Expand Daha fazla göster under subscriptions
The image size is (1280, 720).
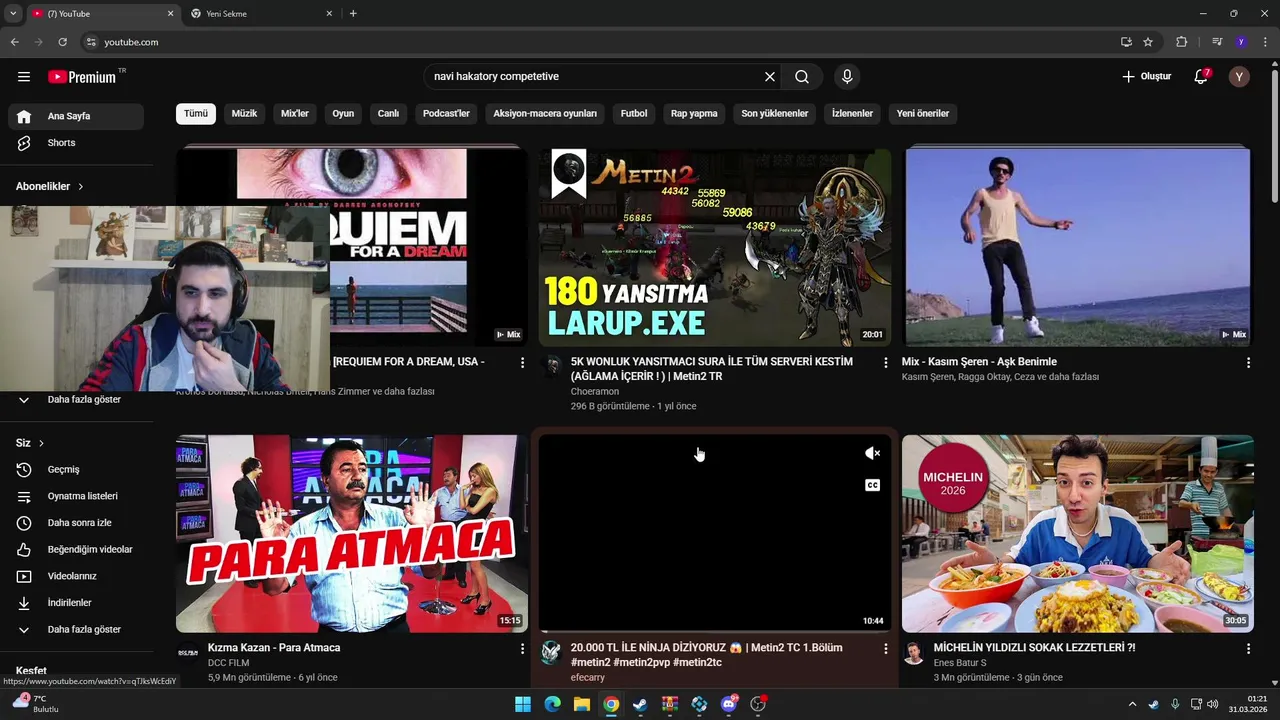[x=76, y=399]
